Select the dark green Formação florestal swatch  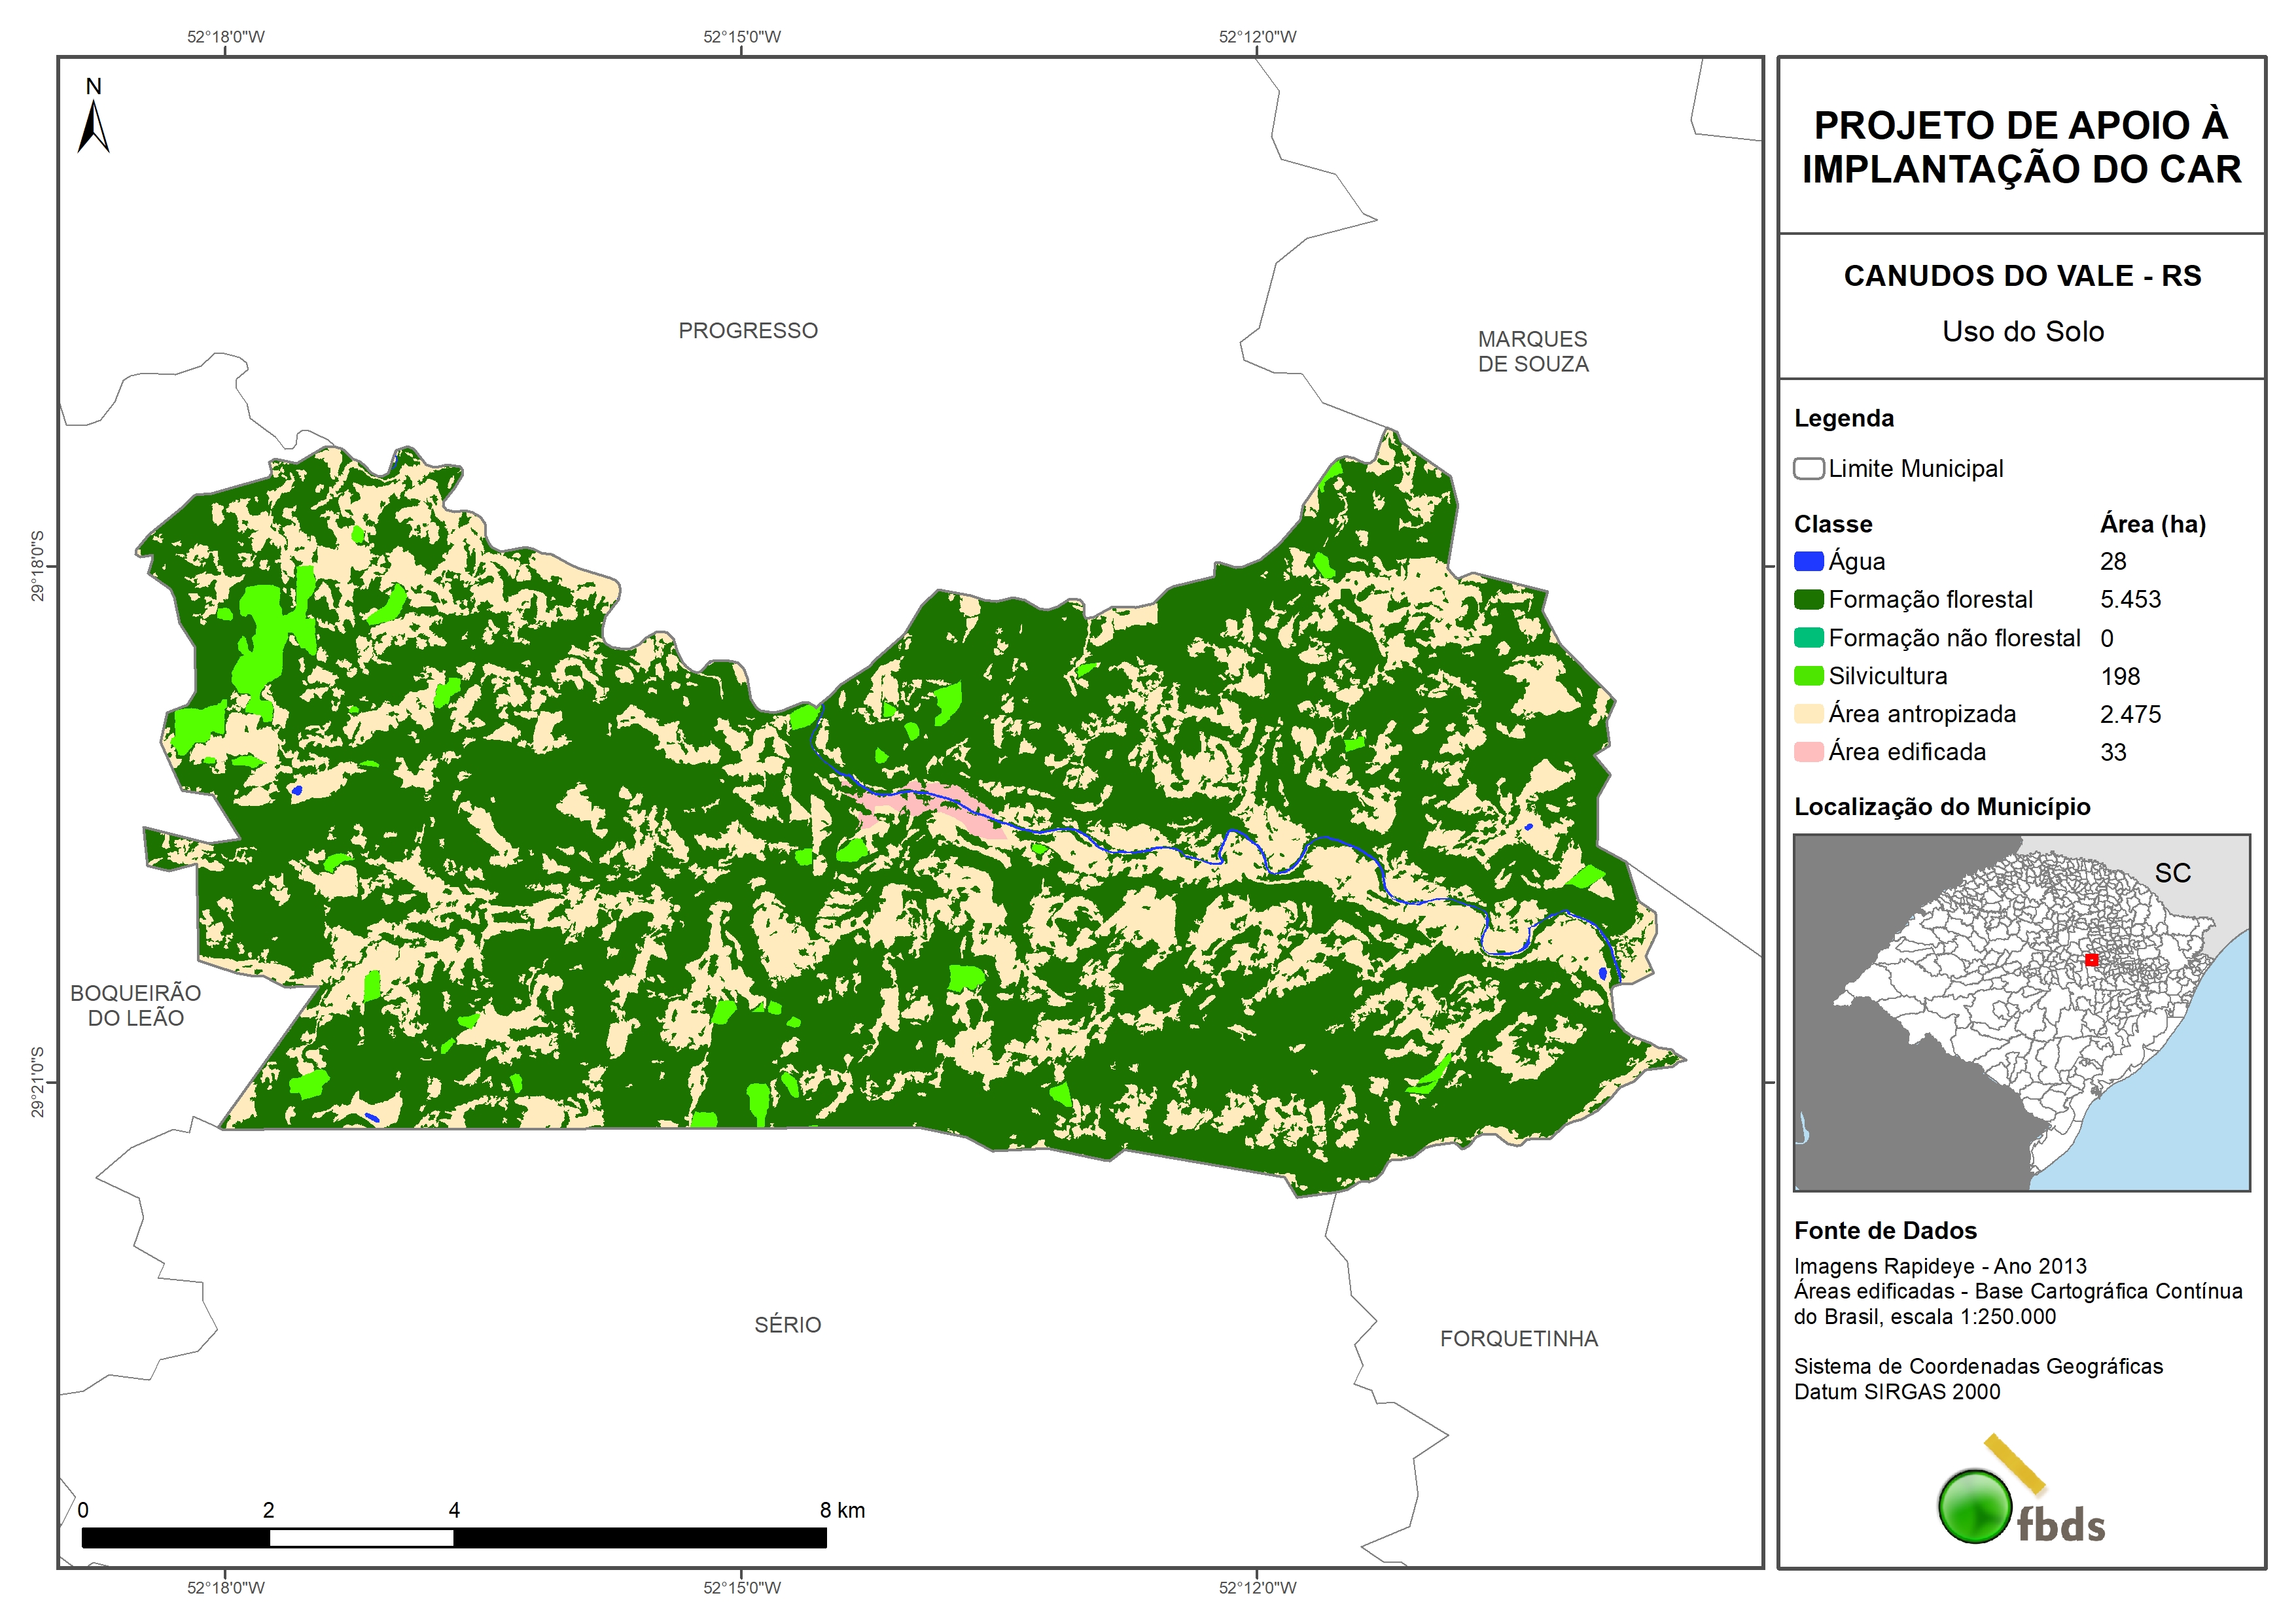[1808, 599]
